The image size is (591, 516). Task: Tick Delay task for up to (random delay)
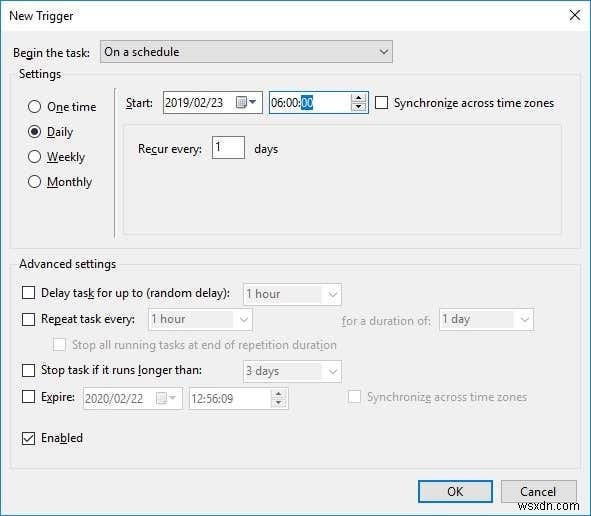coord(28,292)
